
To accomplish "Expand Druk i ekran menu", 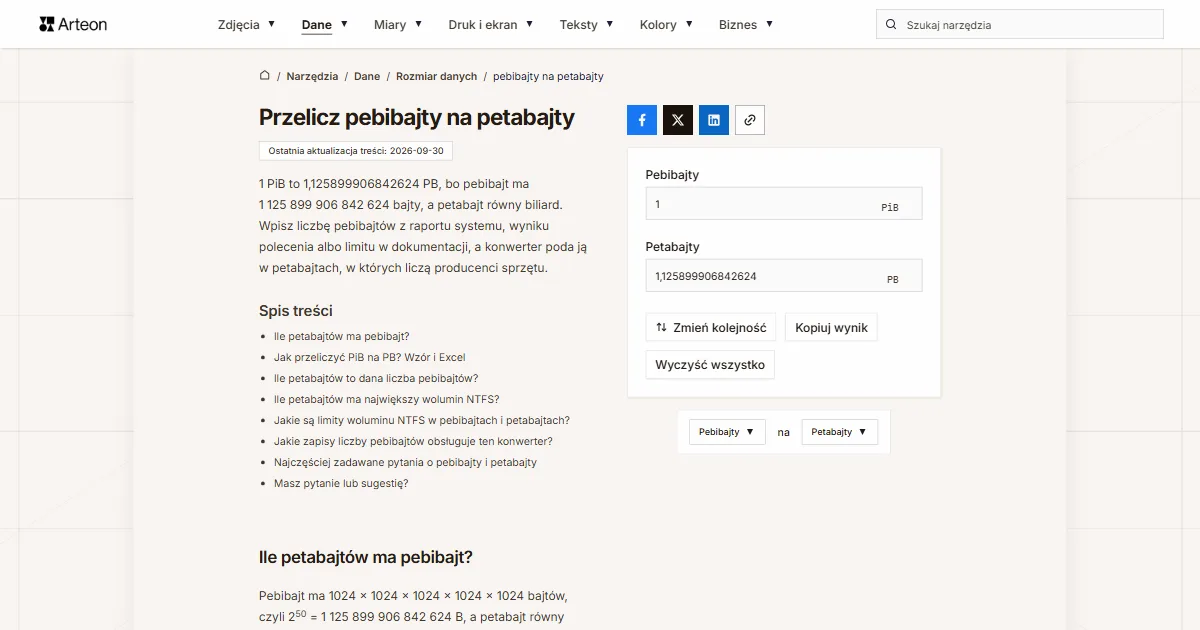I will click(491, 24).
